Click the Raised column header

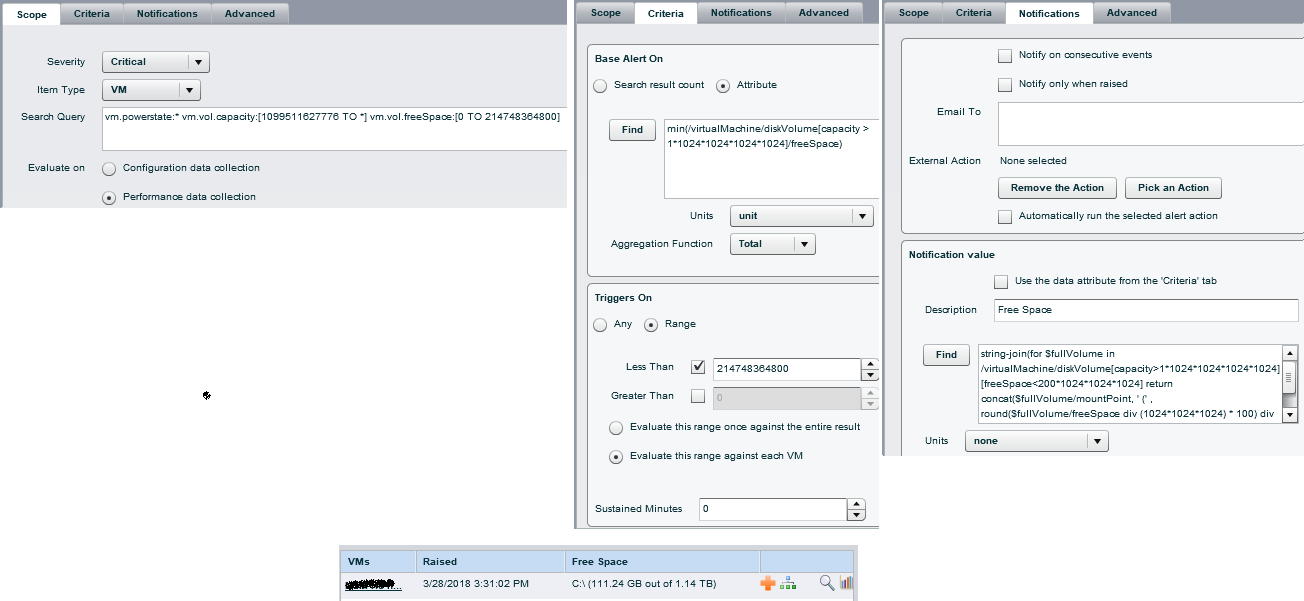pyautogui.click(x=490, y=562)
